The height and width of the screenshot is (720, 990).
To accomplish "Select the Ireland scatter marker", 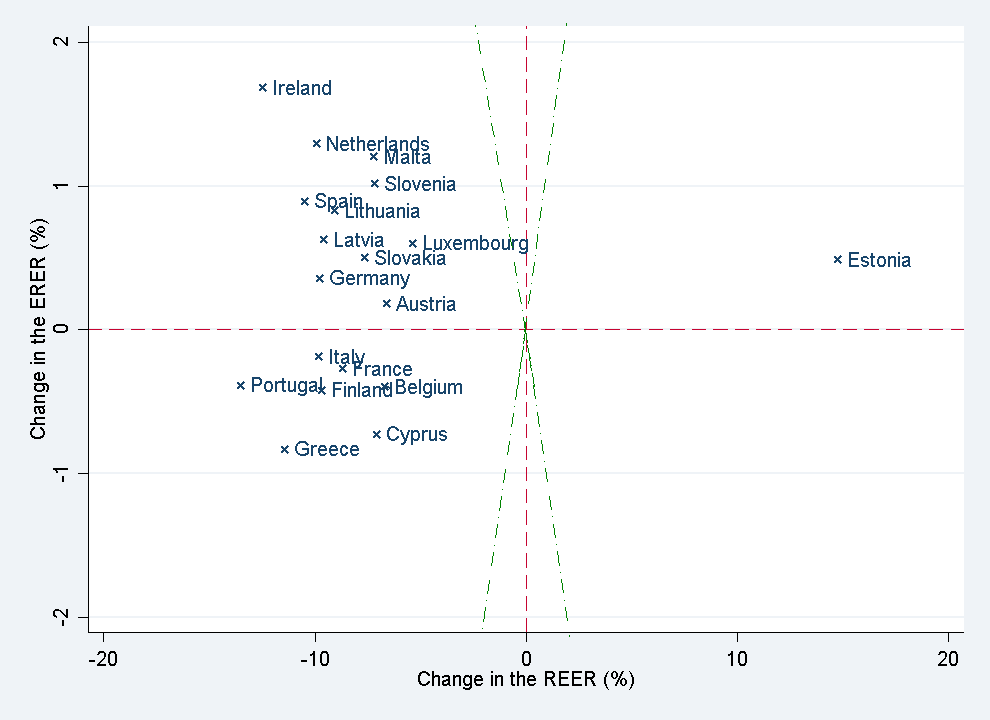I will point(263,87).
